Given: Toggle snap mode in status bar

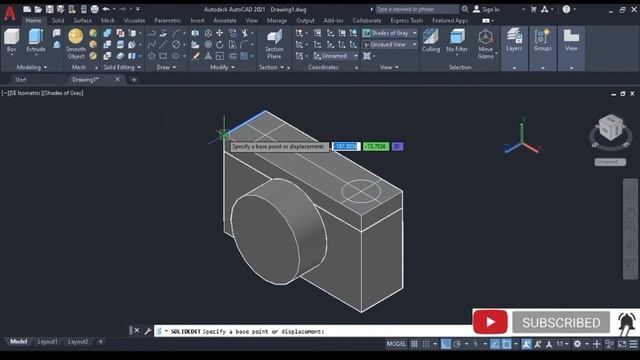Looking at the screenshot, I should click(x=426, y=344).
